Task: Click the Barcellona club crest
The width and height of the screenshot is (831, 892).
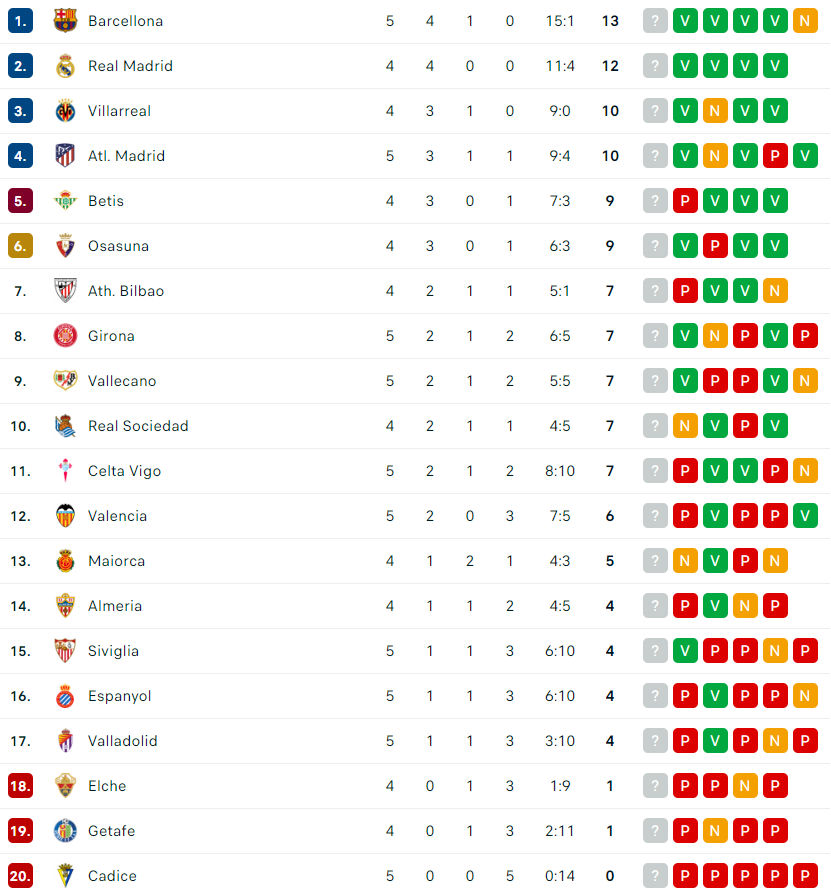Action: coord(65,21)
